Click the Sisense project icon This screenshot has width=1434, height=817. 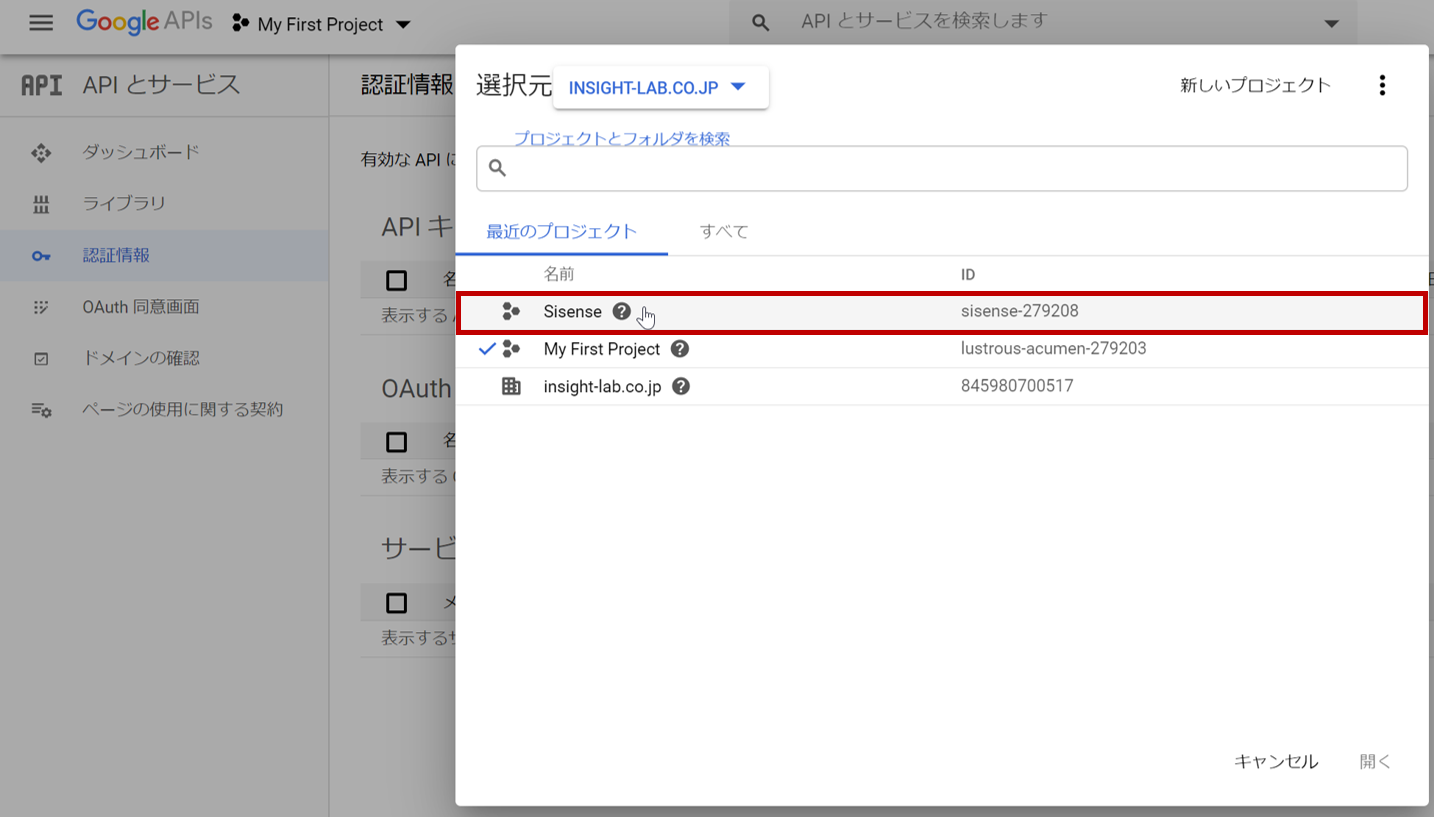click(x=511, y=312)
